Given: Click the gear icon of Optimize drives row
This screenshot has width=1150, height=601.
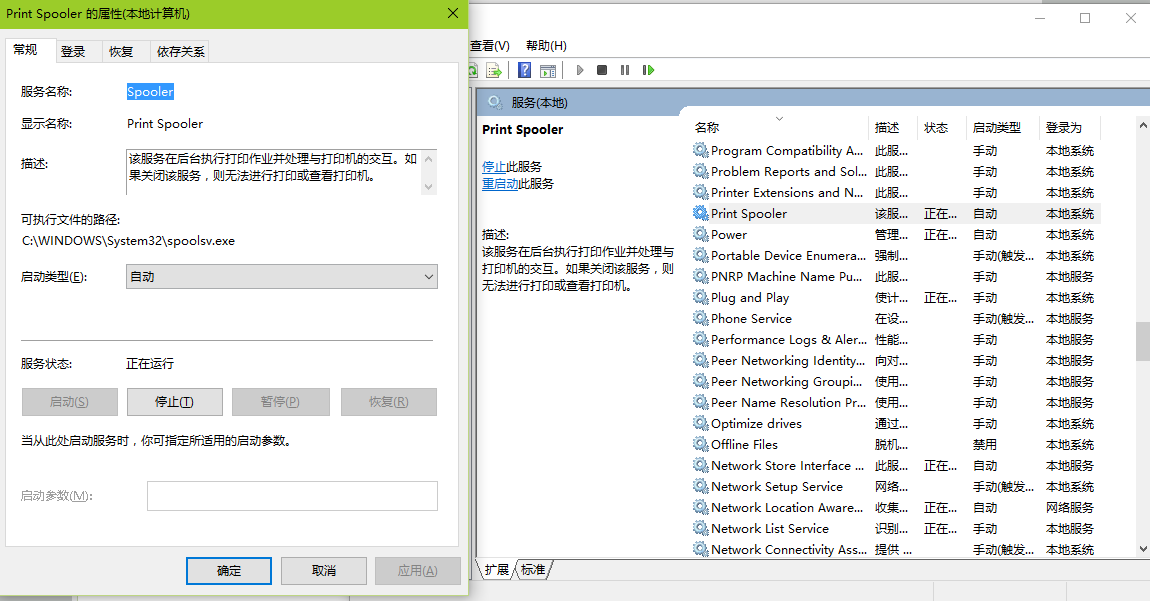Looking at the screenshot, I should 700,423.
